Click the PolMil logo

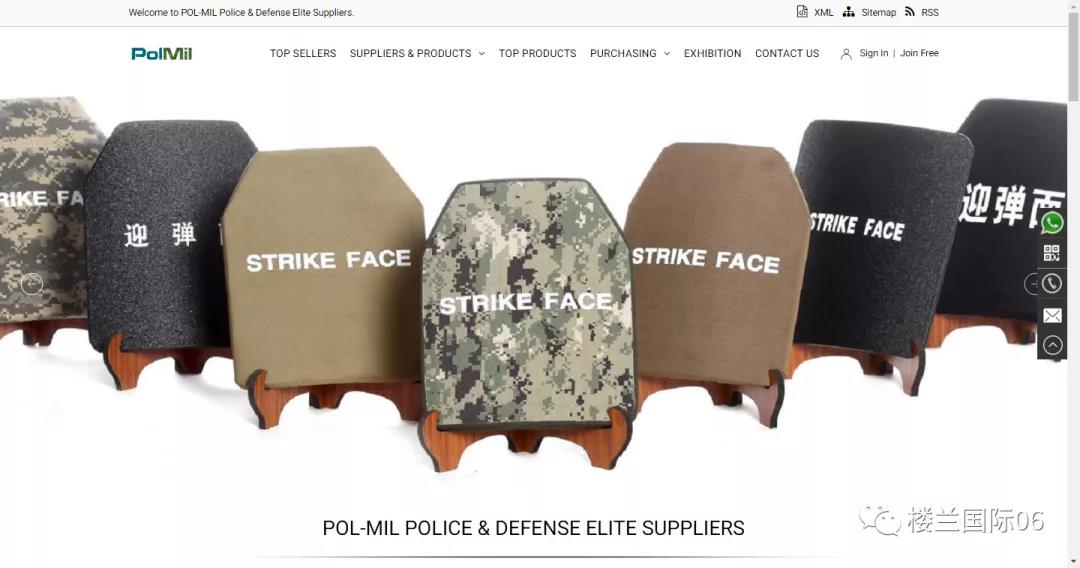pos(162,54)
